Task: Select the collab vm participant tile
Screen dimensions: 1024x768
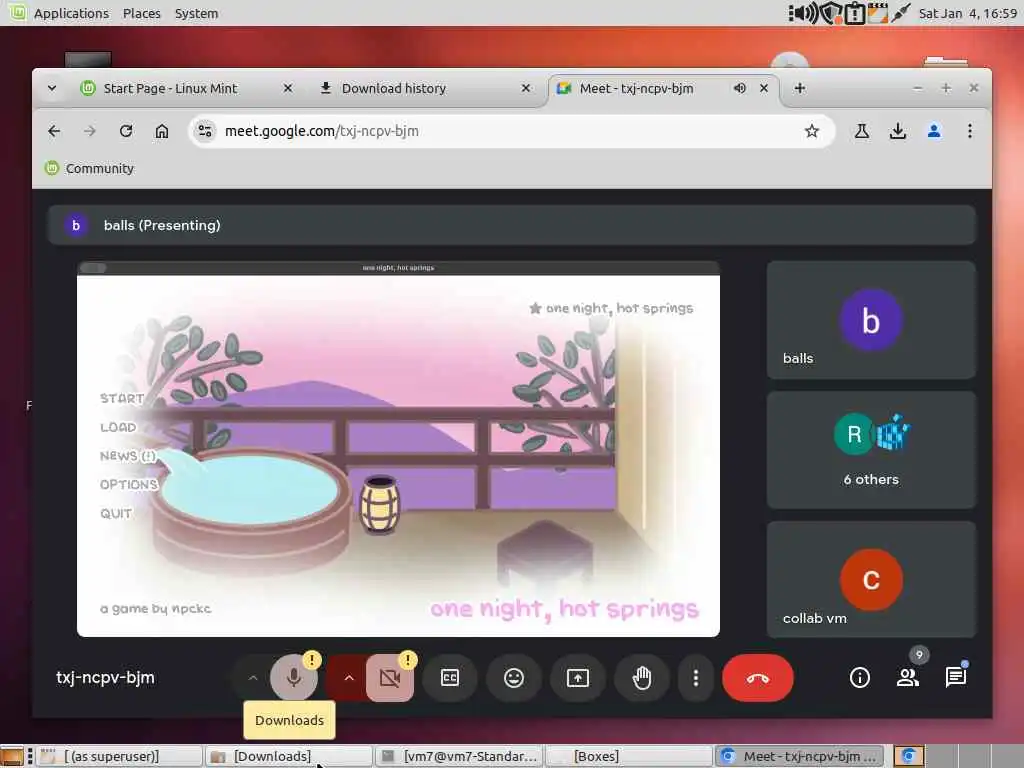Action: click(x=871, y=579)
